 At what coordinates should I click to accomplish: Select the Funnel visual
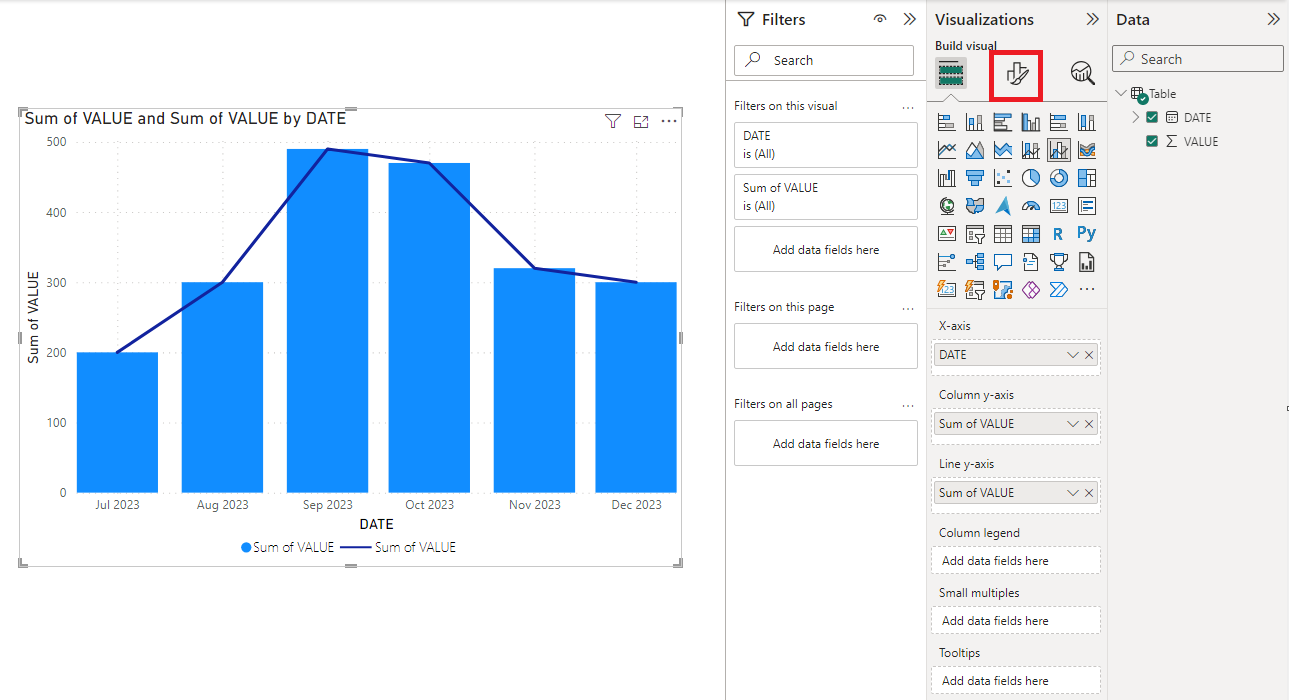[975, 179]
